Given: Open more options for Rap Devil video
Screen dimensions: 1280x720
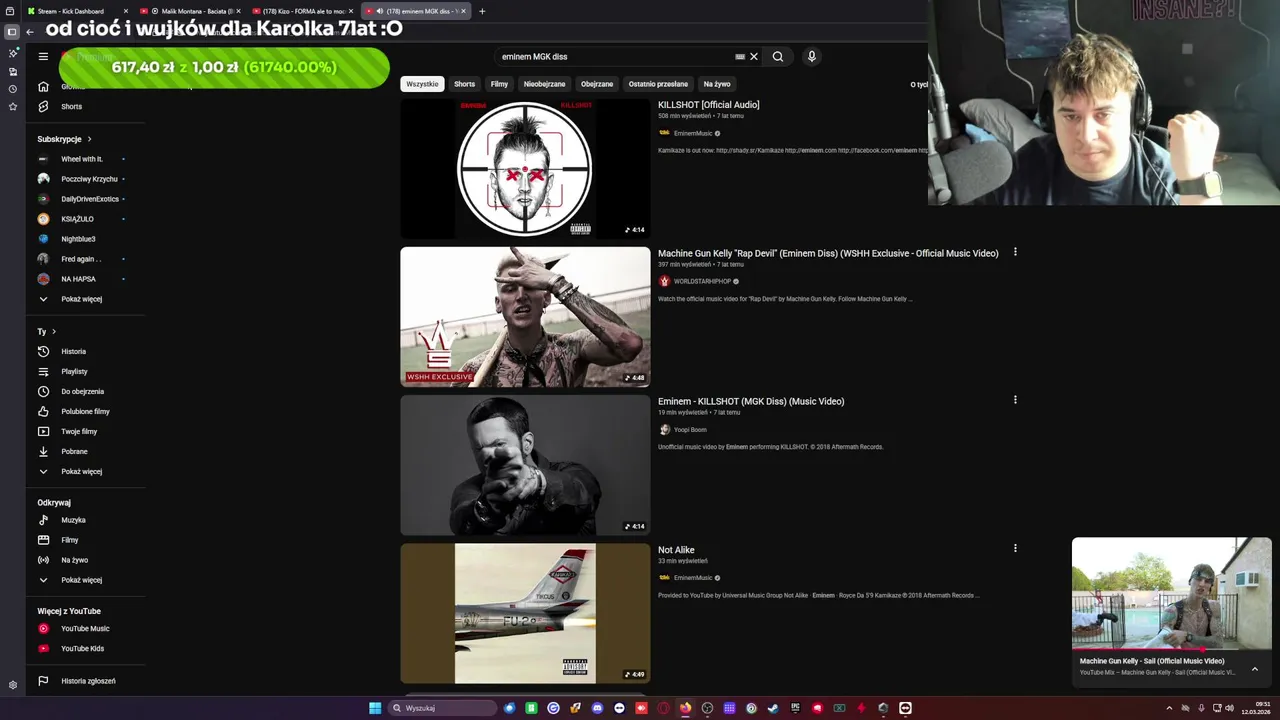Looking at the screenshot, I should [1015, 252].
